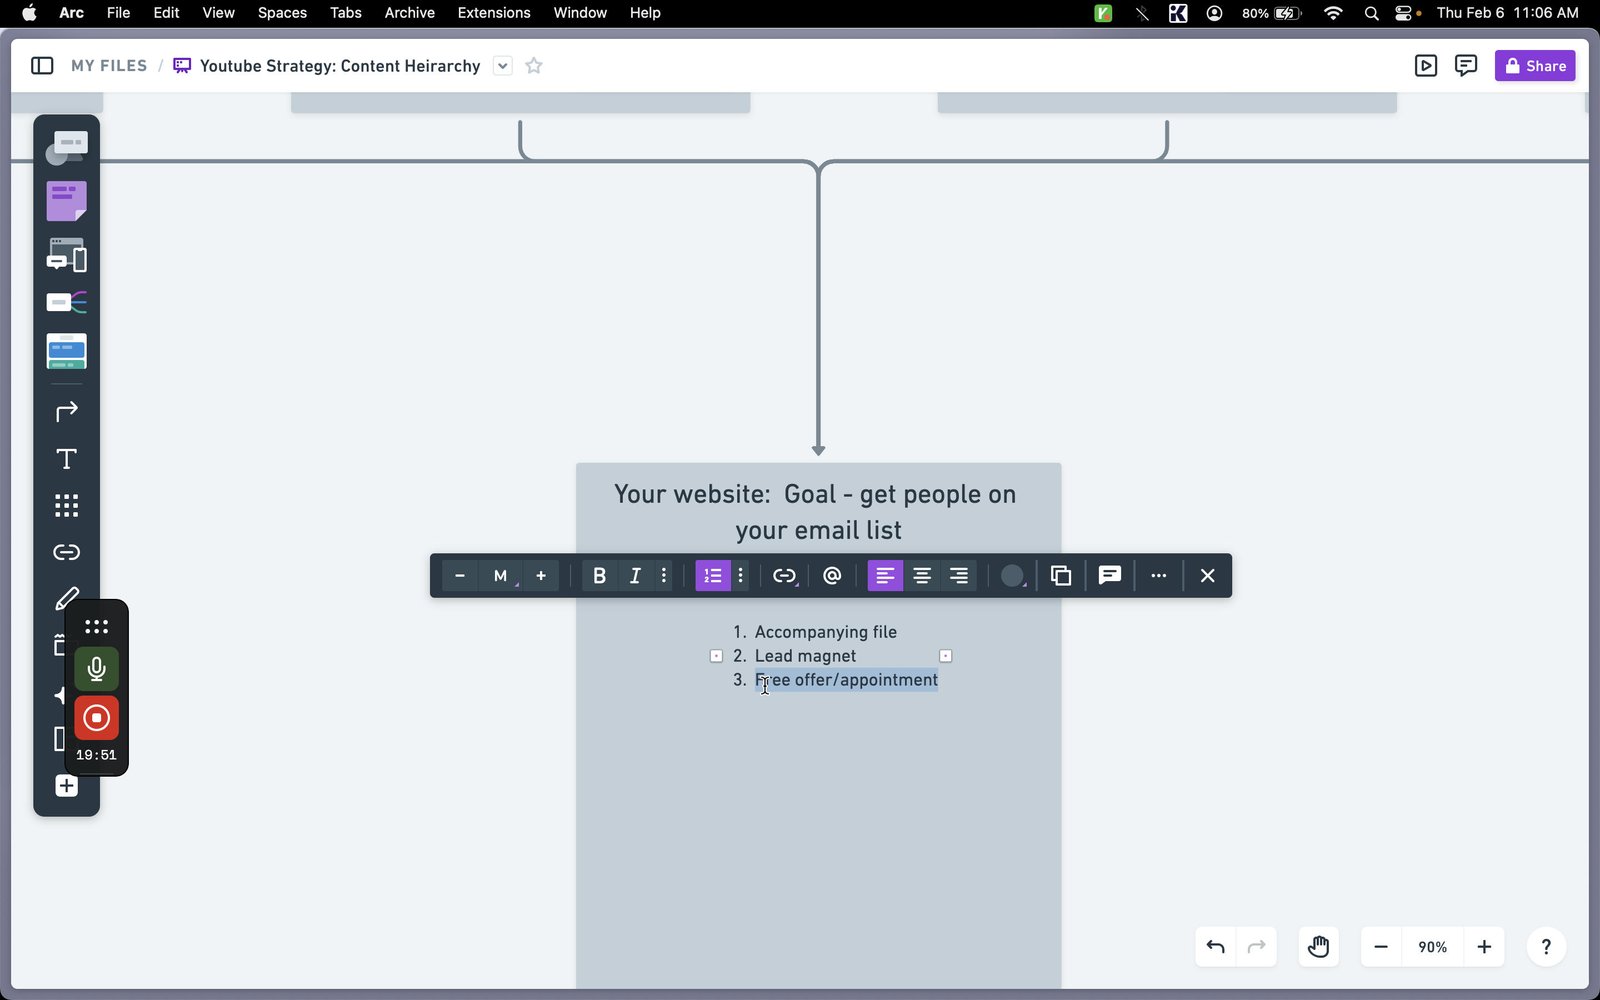Open the Archive menu

tap(410, 13)
